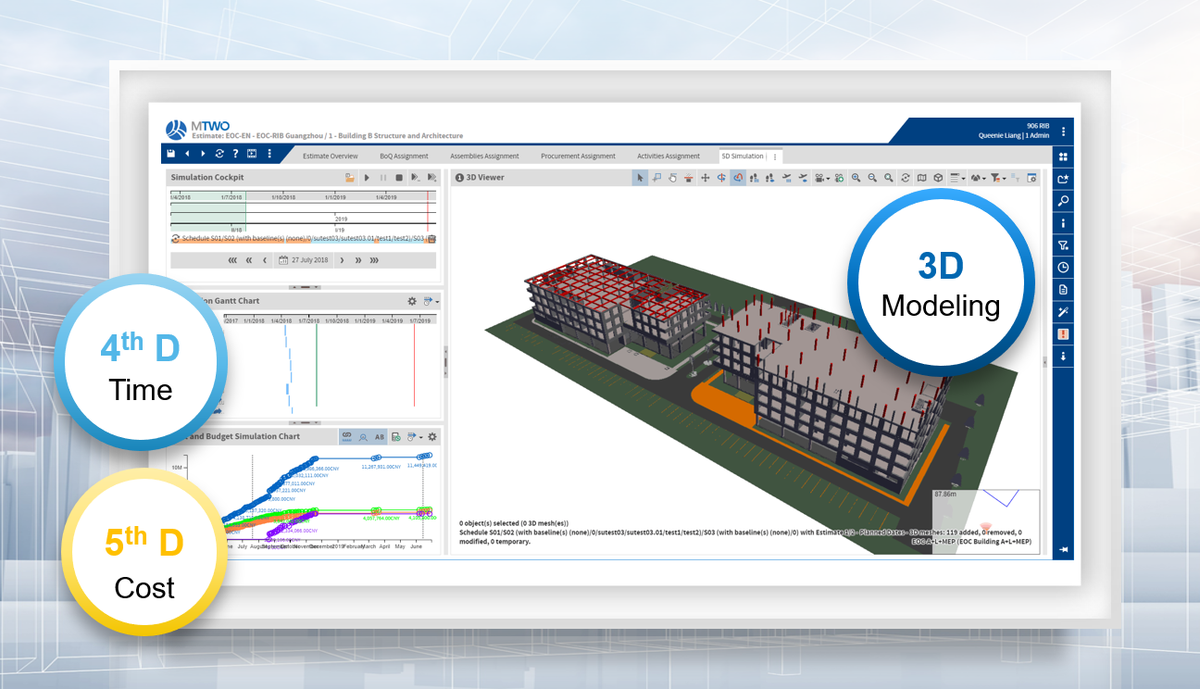1200x689 pixels.
Task: Click the document refresh icon in Budget Chart
Action: pos(396,437)
